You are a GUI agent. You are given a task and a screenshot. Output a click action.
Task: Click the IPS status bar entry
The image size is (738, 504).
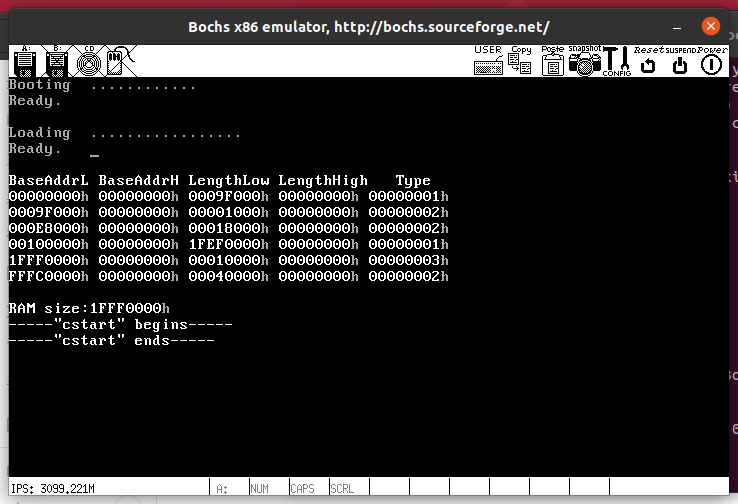pos(53,488)
